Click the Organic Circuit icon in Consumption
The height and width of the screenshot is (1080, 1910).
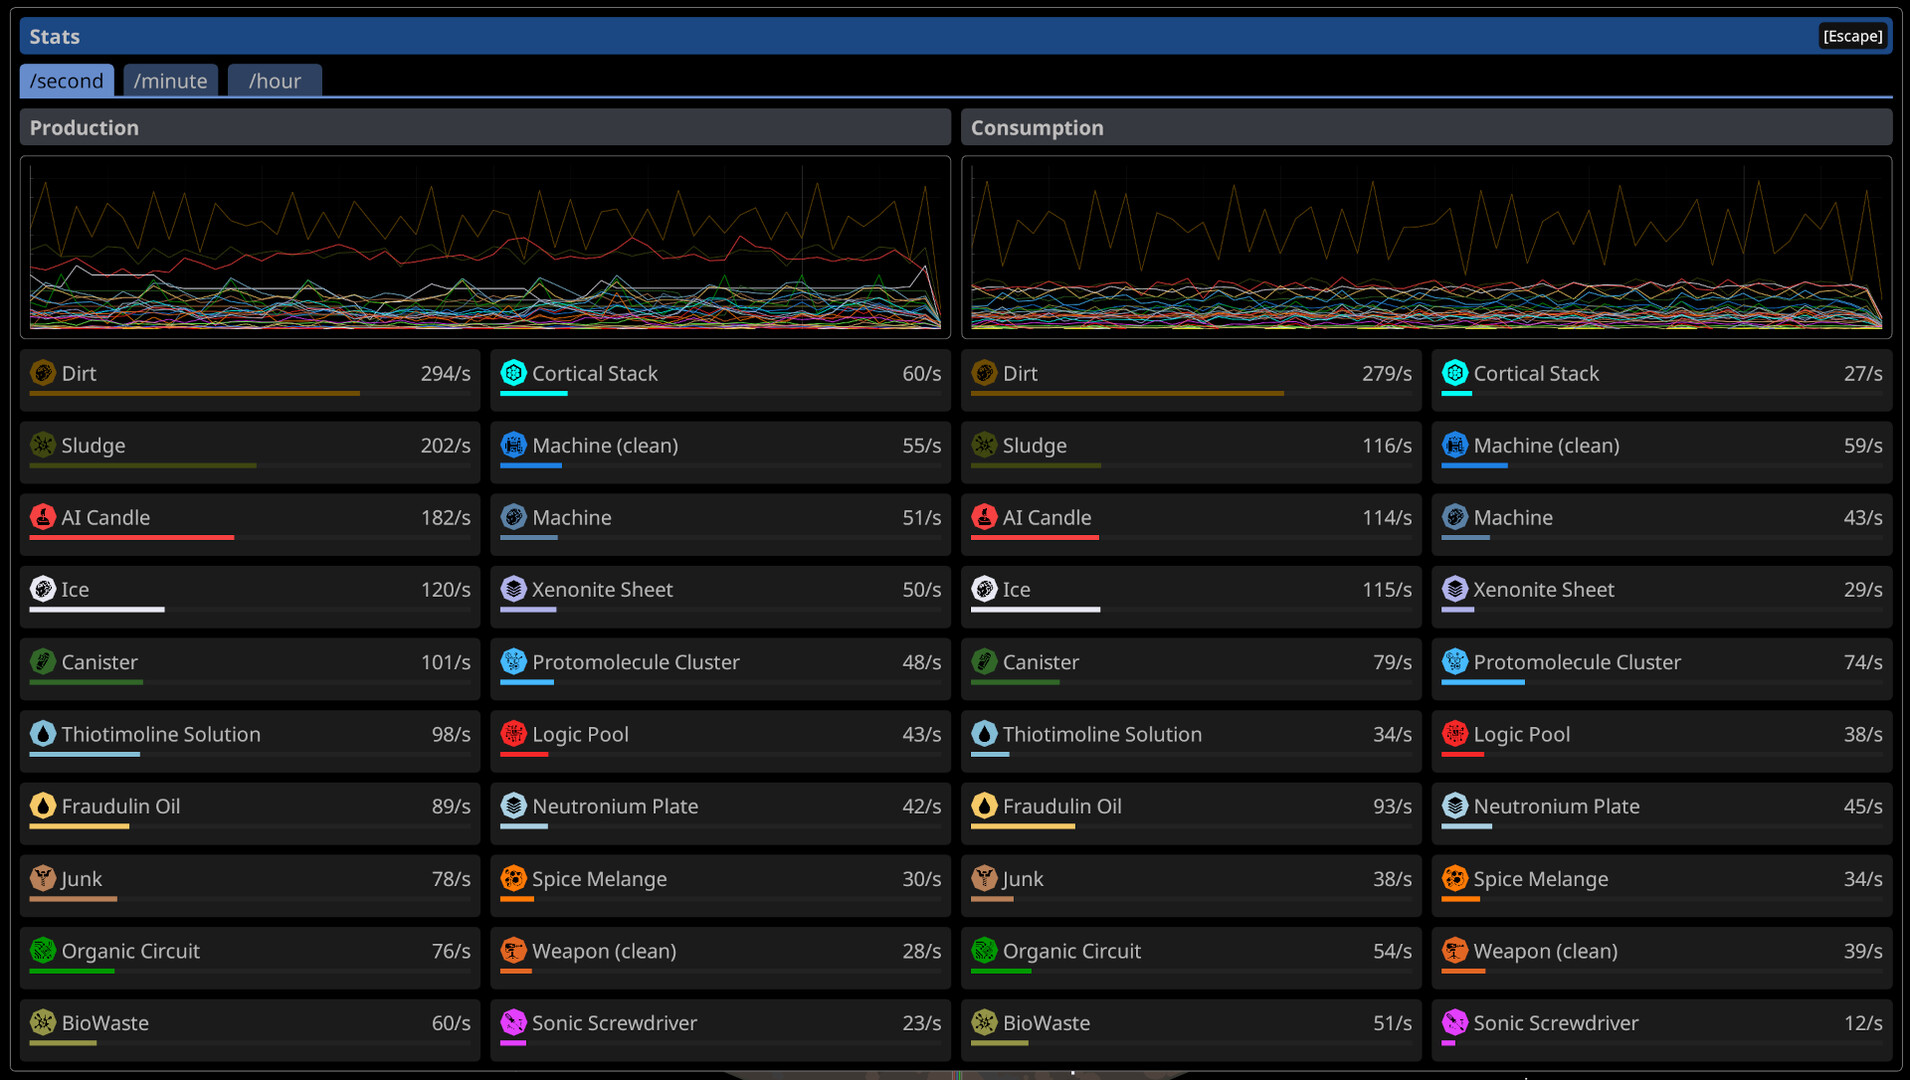coord(984,950)
